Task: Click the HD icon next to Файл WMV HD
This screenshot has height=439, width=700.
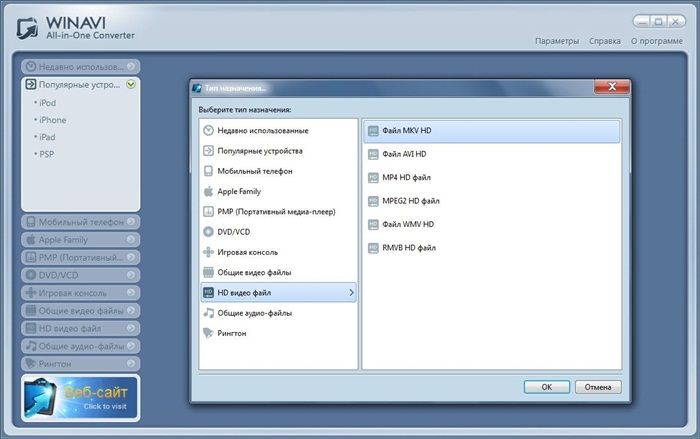Action: 373,224
